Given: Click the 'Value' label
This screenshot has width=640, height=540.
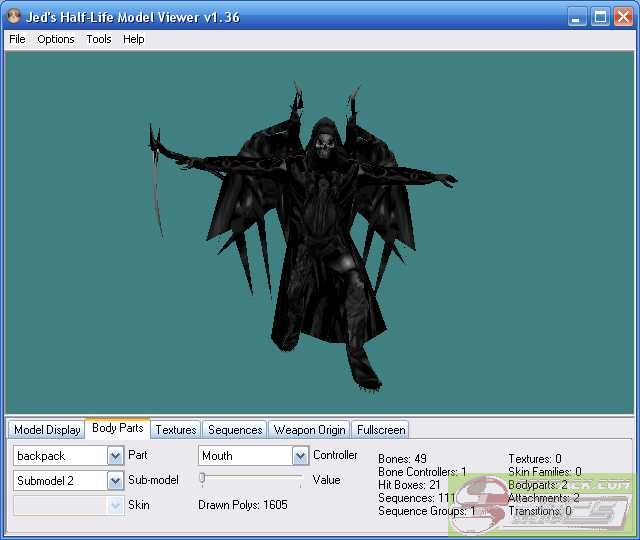Looking at the screenshot, I should click(326, 480).
